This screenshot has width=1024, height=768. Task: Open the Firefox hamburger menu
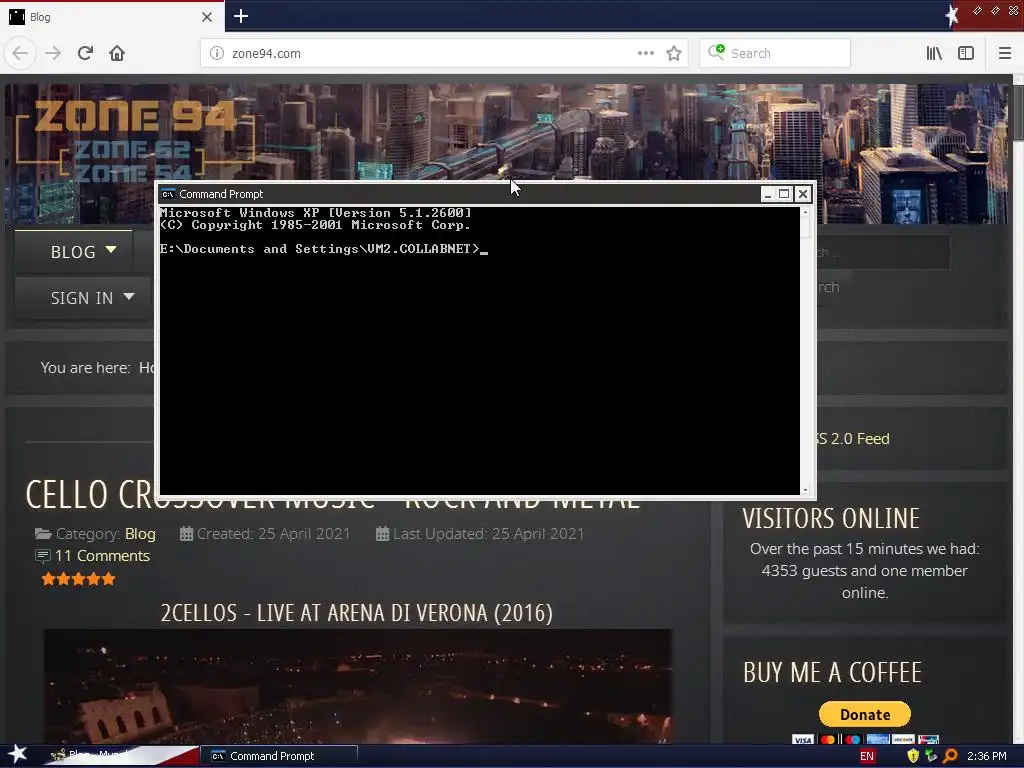point(1004,53)
